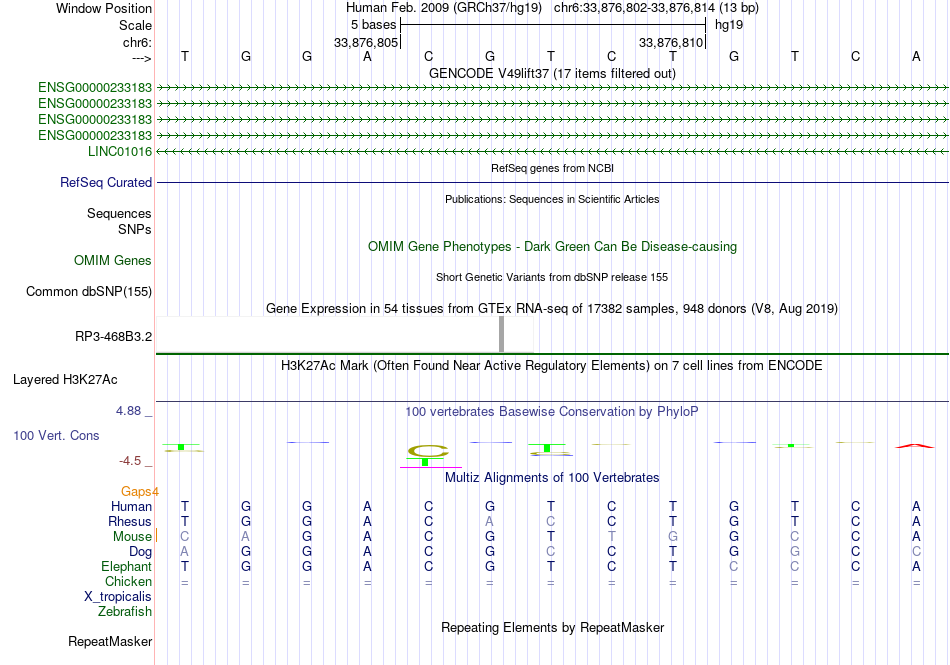The height and width of the screenshot is (665, 950).
Task: Click the 100 Vert. Cons label
Action: (56, 435)
